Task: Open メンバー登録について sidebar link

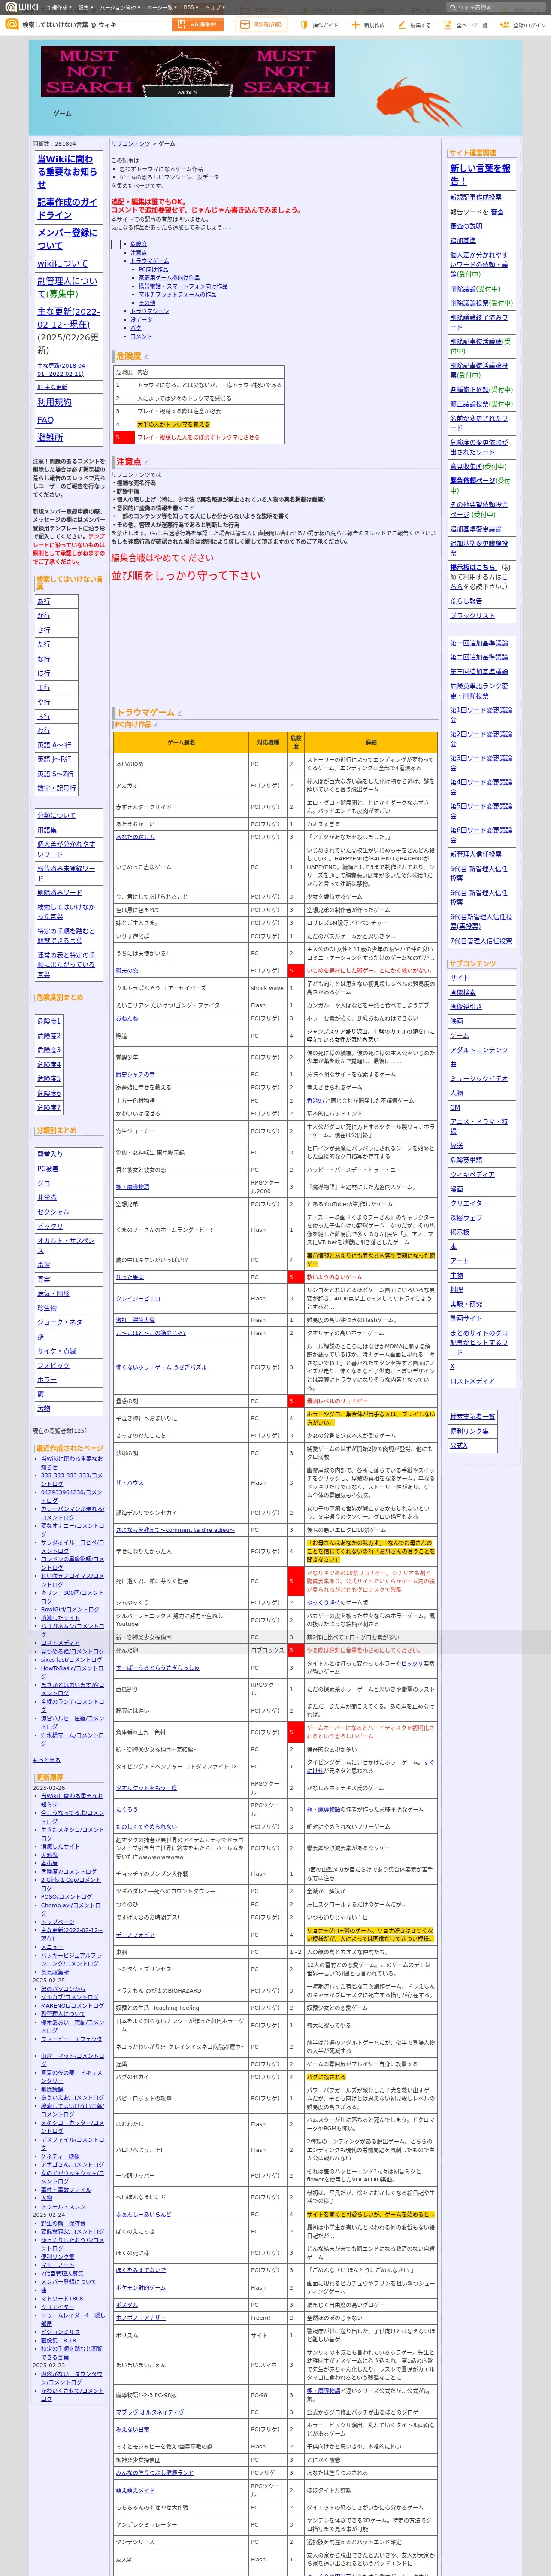Action: coord(67,239)
